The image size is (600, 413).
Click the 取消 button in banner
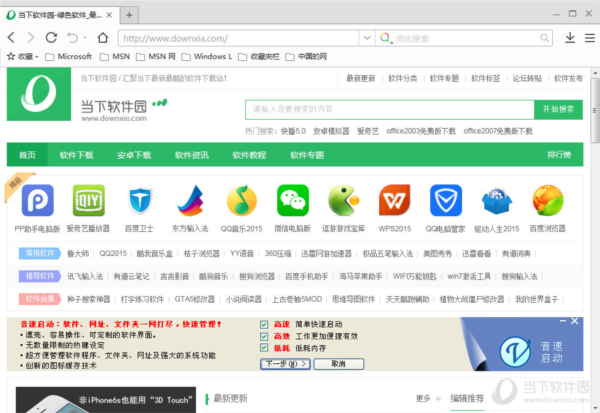point(339,364)
